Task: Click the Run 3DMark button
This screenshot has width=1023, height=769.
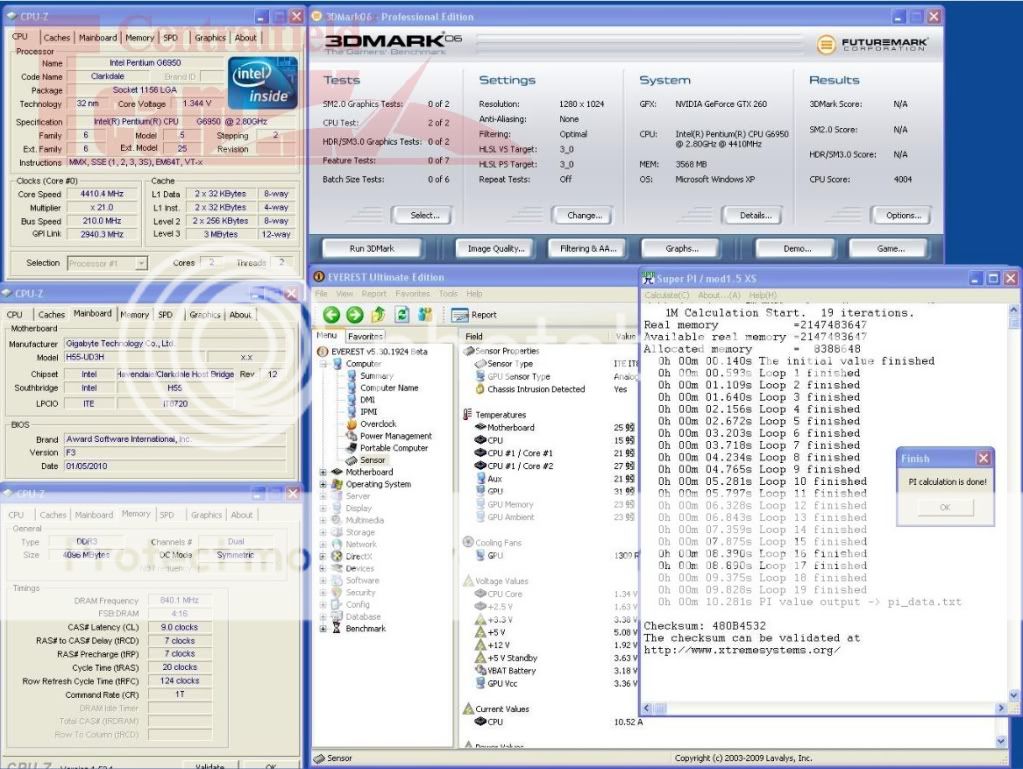Action: tap(371, 248)
